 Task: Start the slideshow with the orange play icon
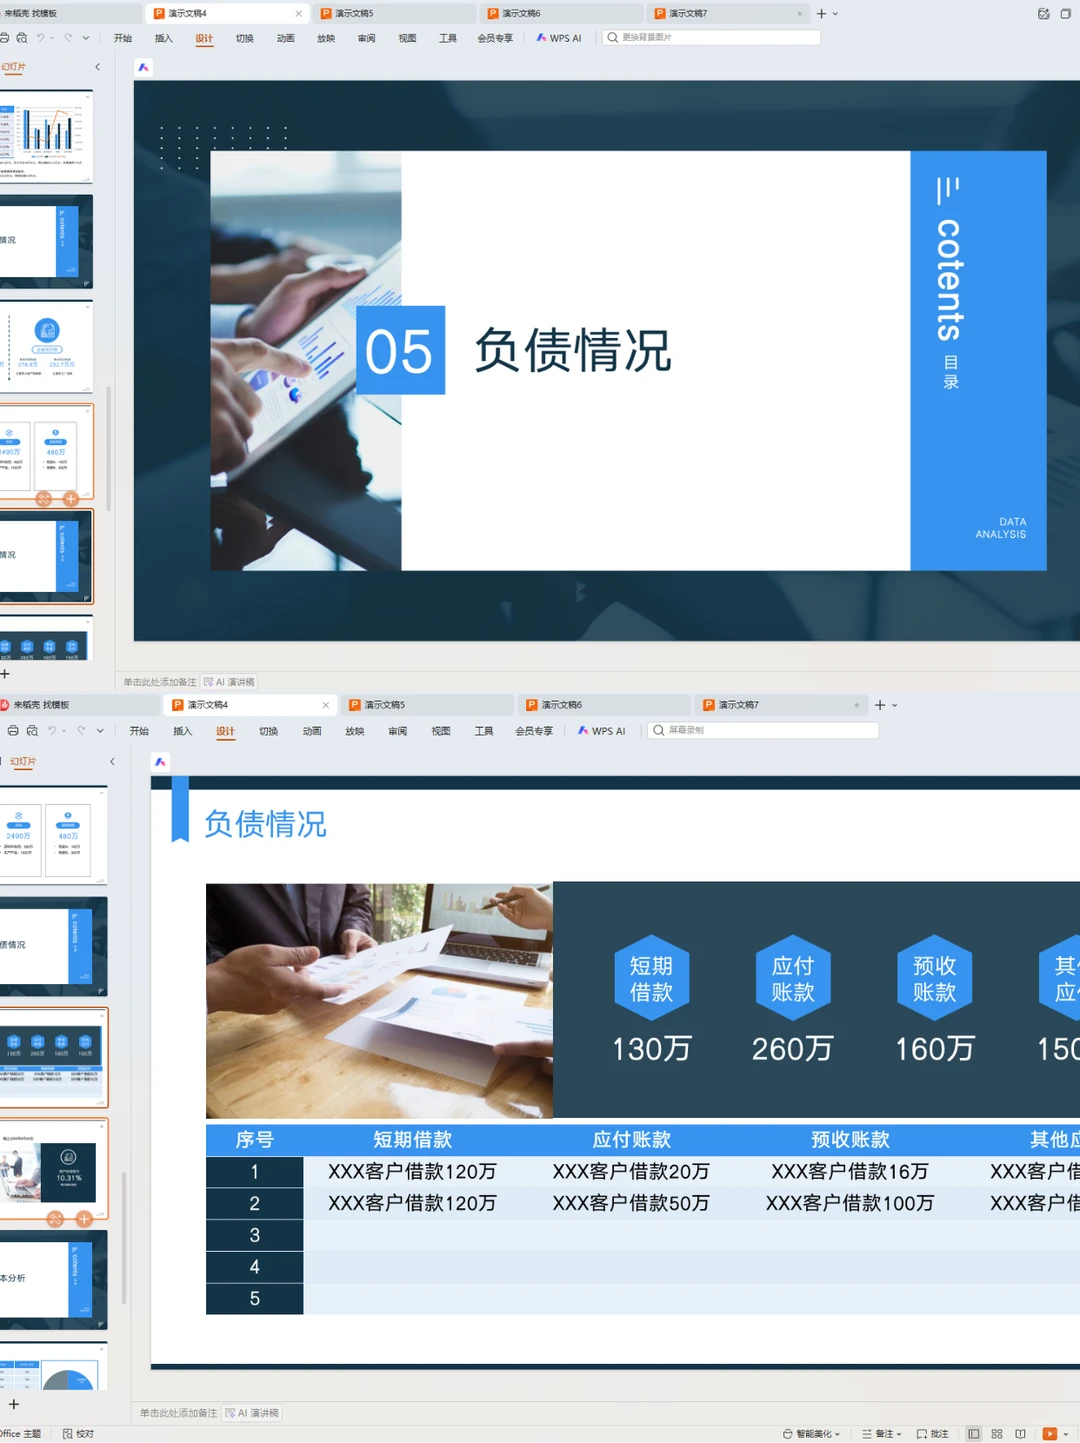click(x=1049, y=1433)
